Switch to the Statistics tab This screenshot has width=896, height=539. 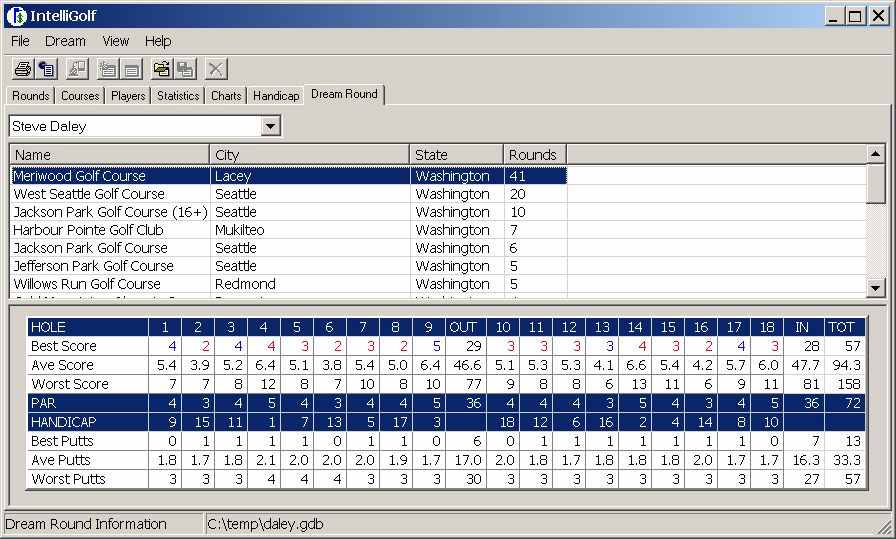point(178,96)
